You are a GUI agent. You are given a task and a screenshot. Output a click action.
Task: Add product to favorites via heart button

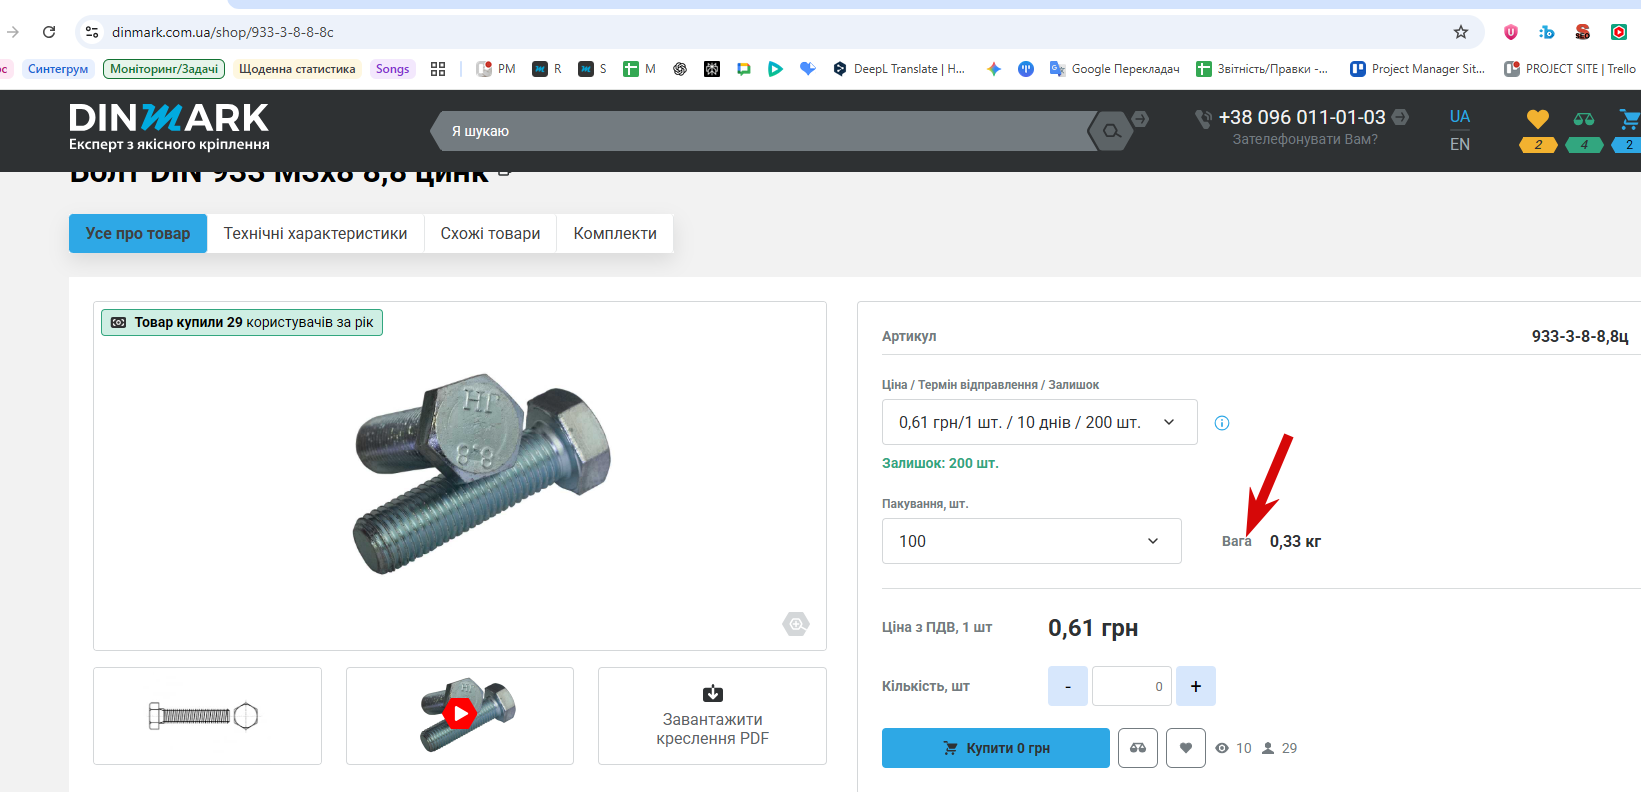coord(1186,748)
